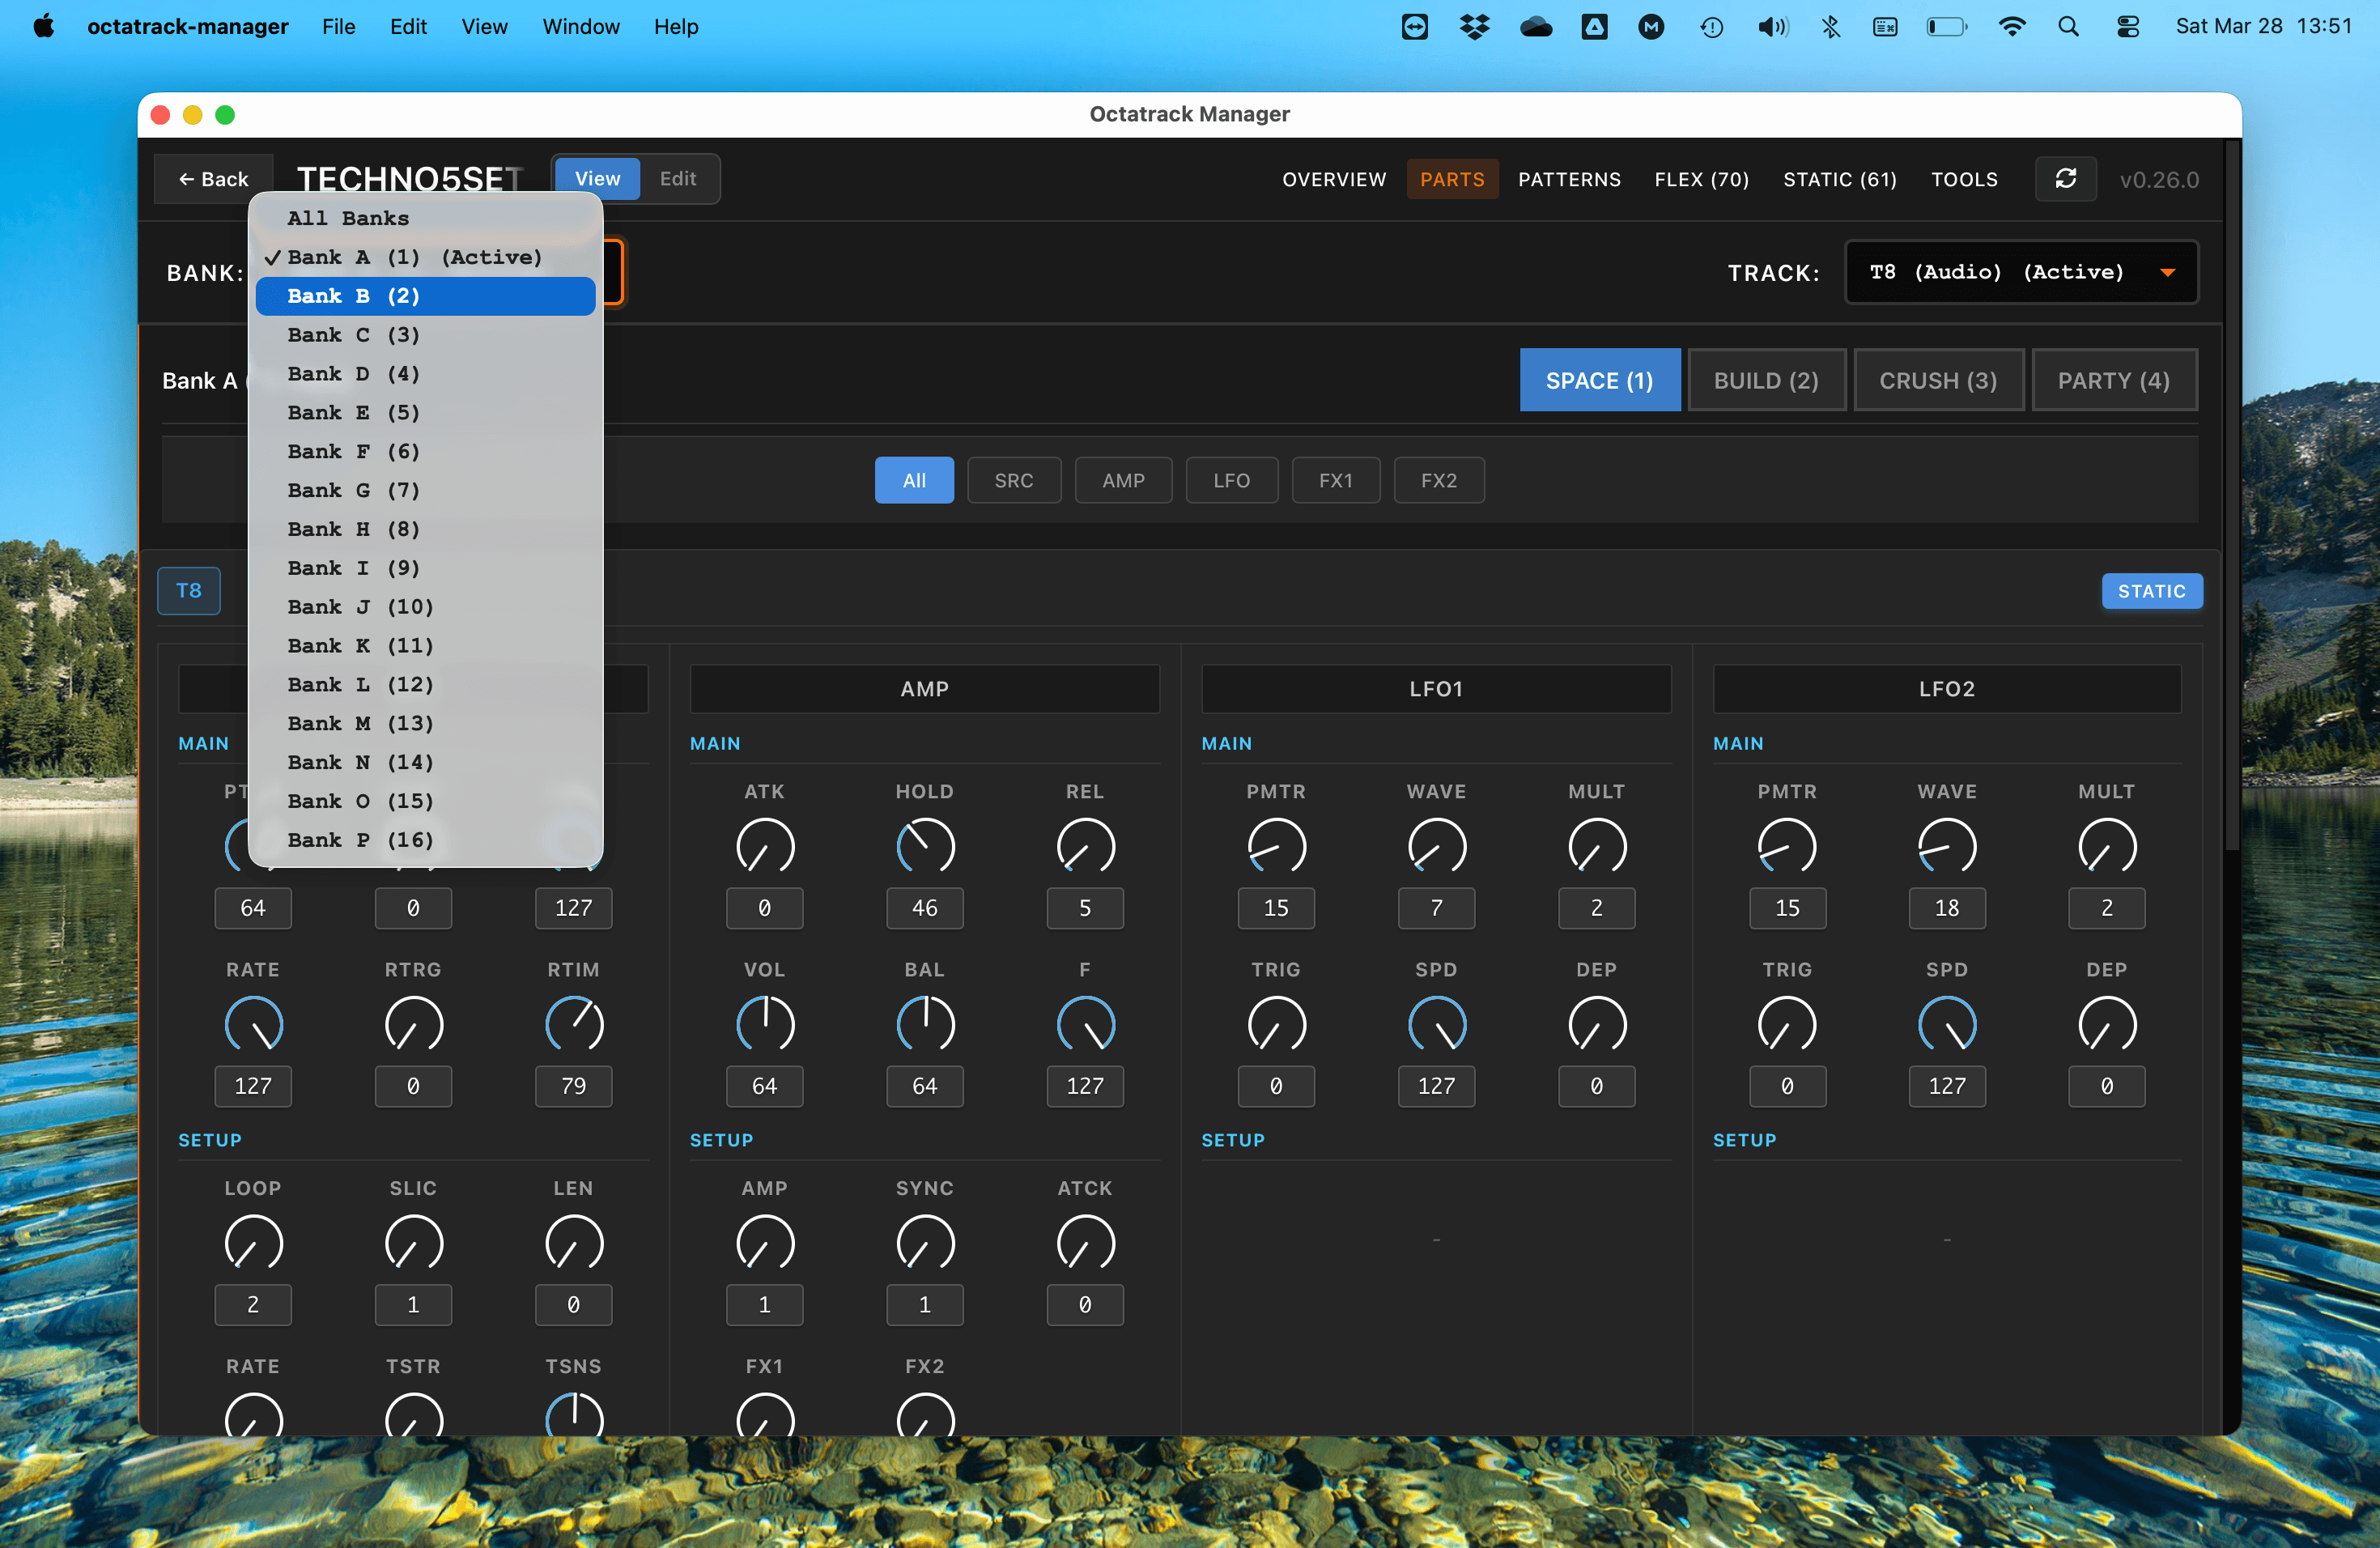Adjust the ATK knob in the AMP section
Screen dimensions: 2380x1548
pos(764,846)
